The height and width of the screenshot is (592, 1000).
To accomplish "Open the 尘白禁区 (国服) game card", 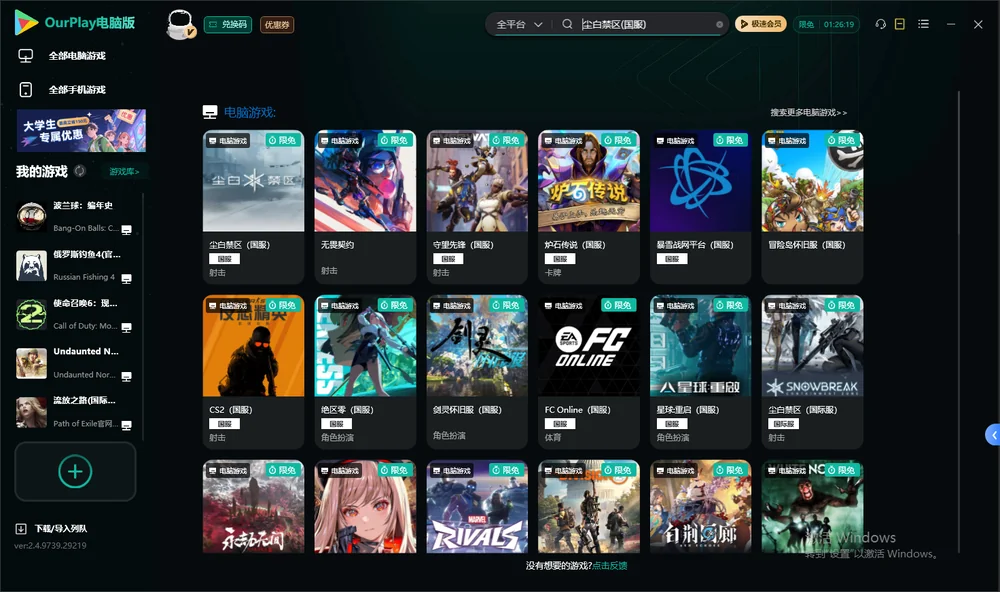I will click(253, 207).
